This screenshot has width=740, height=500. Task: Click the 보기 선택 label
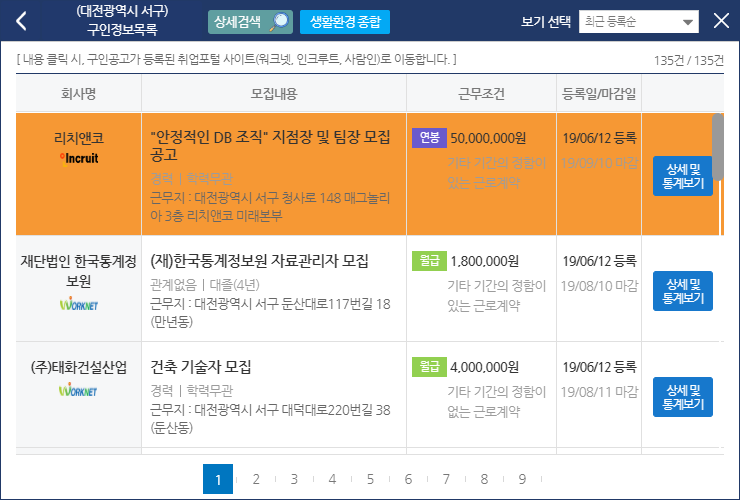tap(546, 22)
